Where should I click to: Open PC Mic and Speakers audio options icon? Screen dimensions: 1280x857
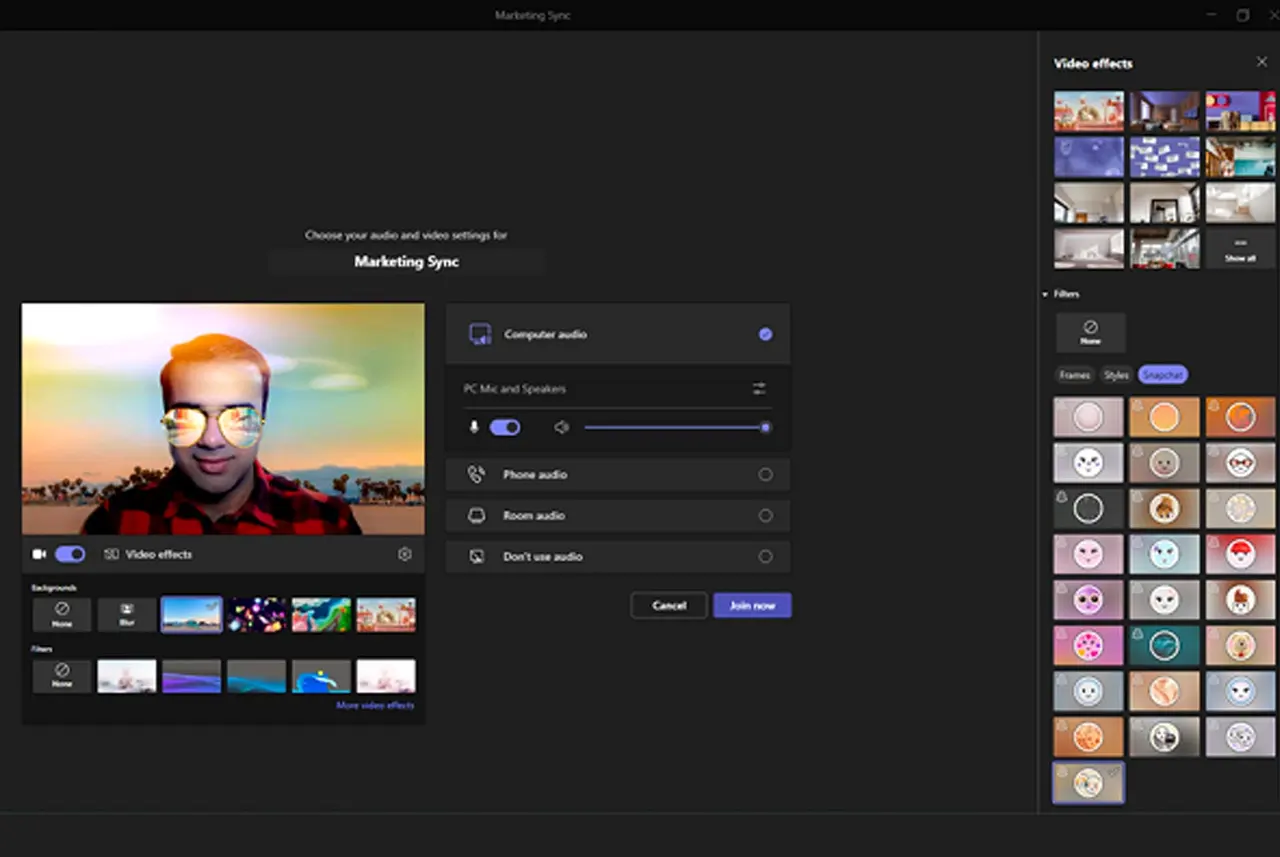(759, 388)
